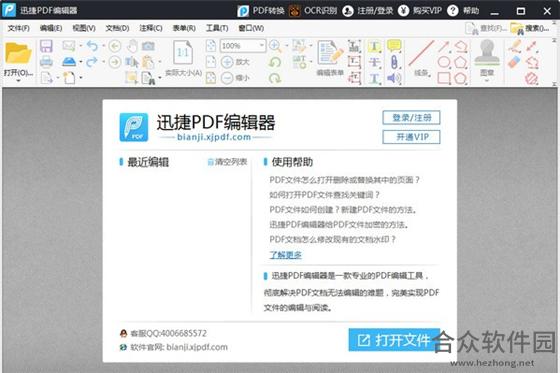Open the Redo history dropdown arrow

(104, 62)
